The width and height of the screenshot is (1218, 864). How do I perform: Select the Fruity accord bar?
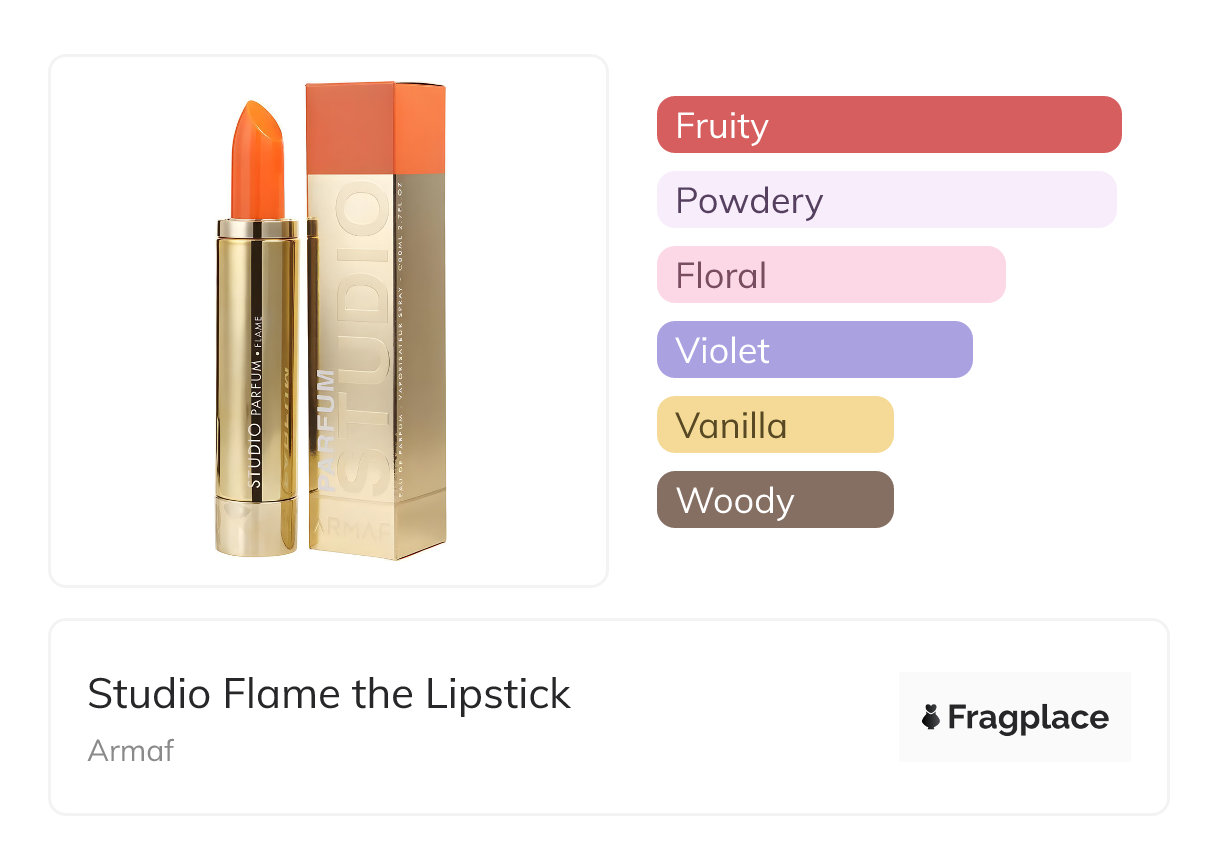[889, 125]
